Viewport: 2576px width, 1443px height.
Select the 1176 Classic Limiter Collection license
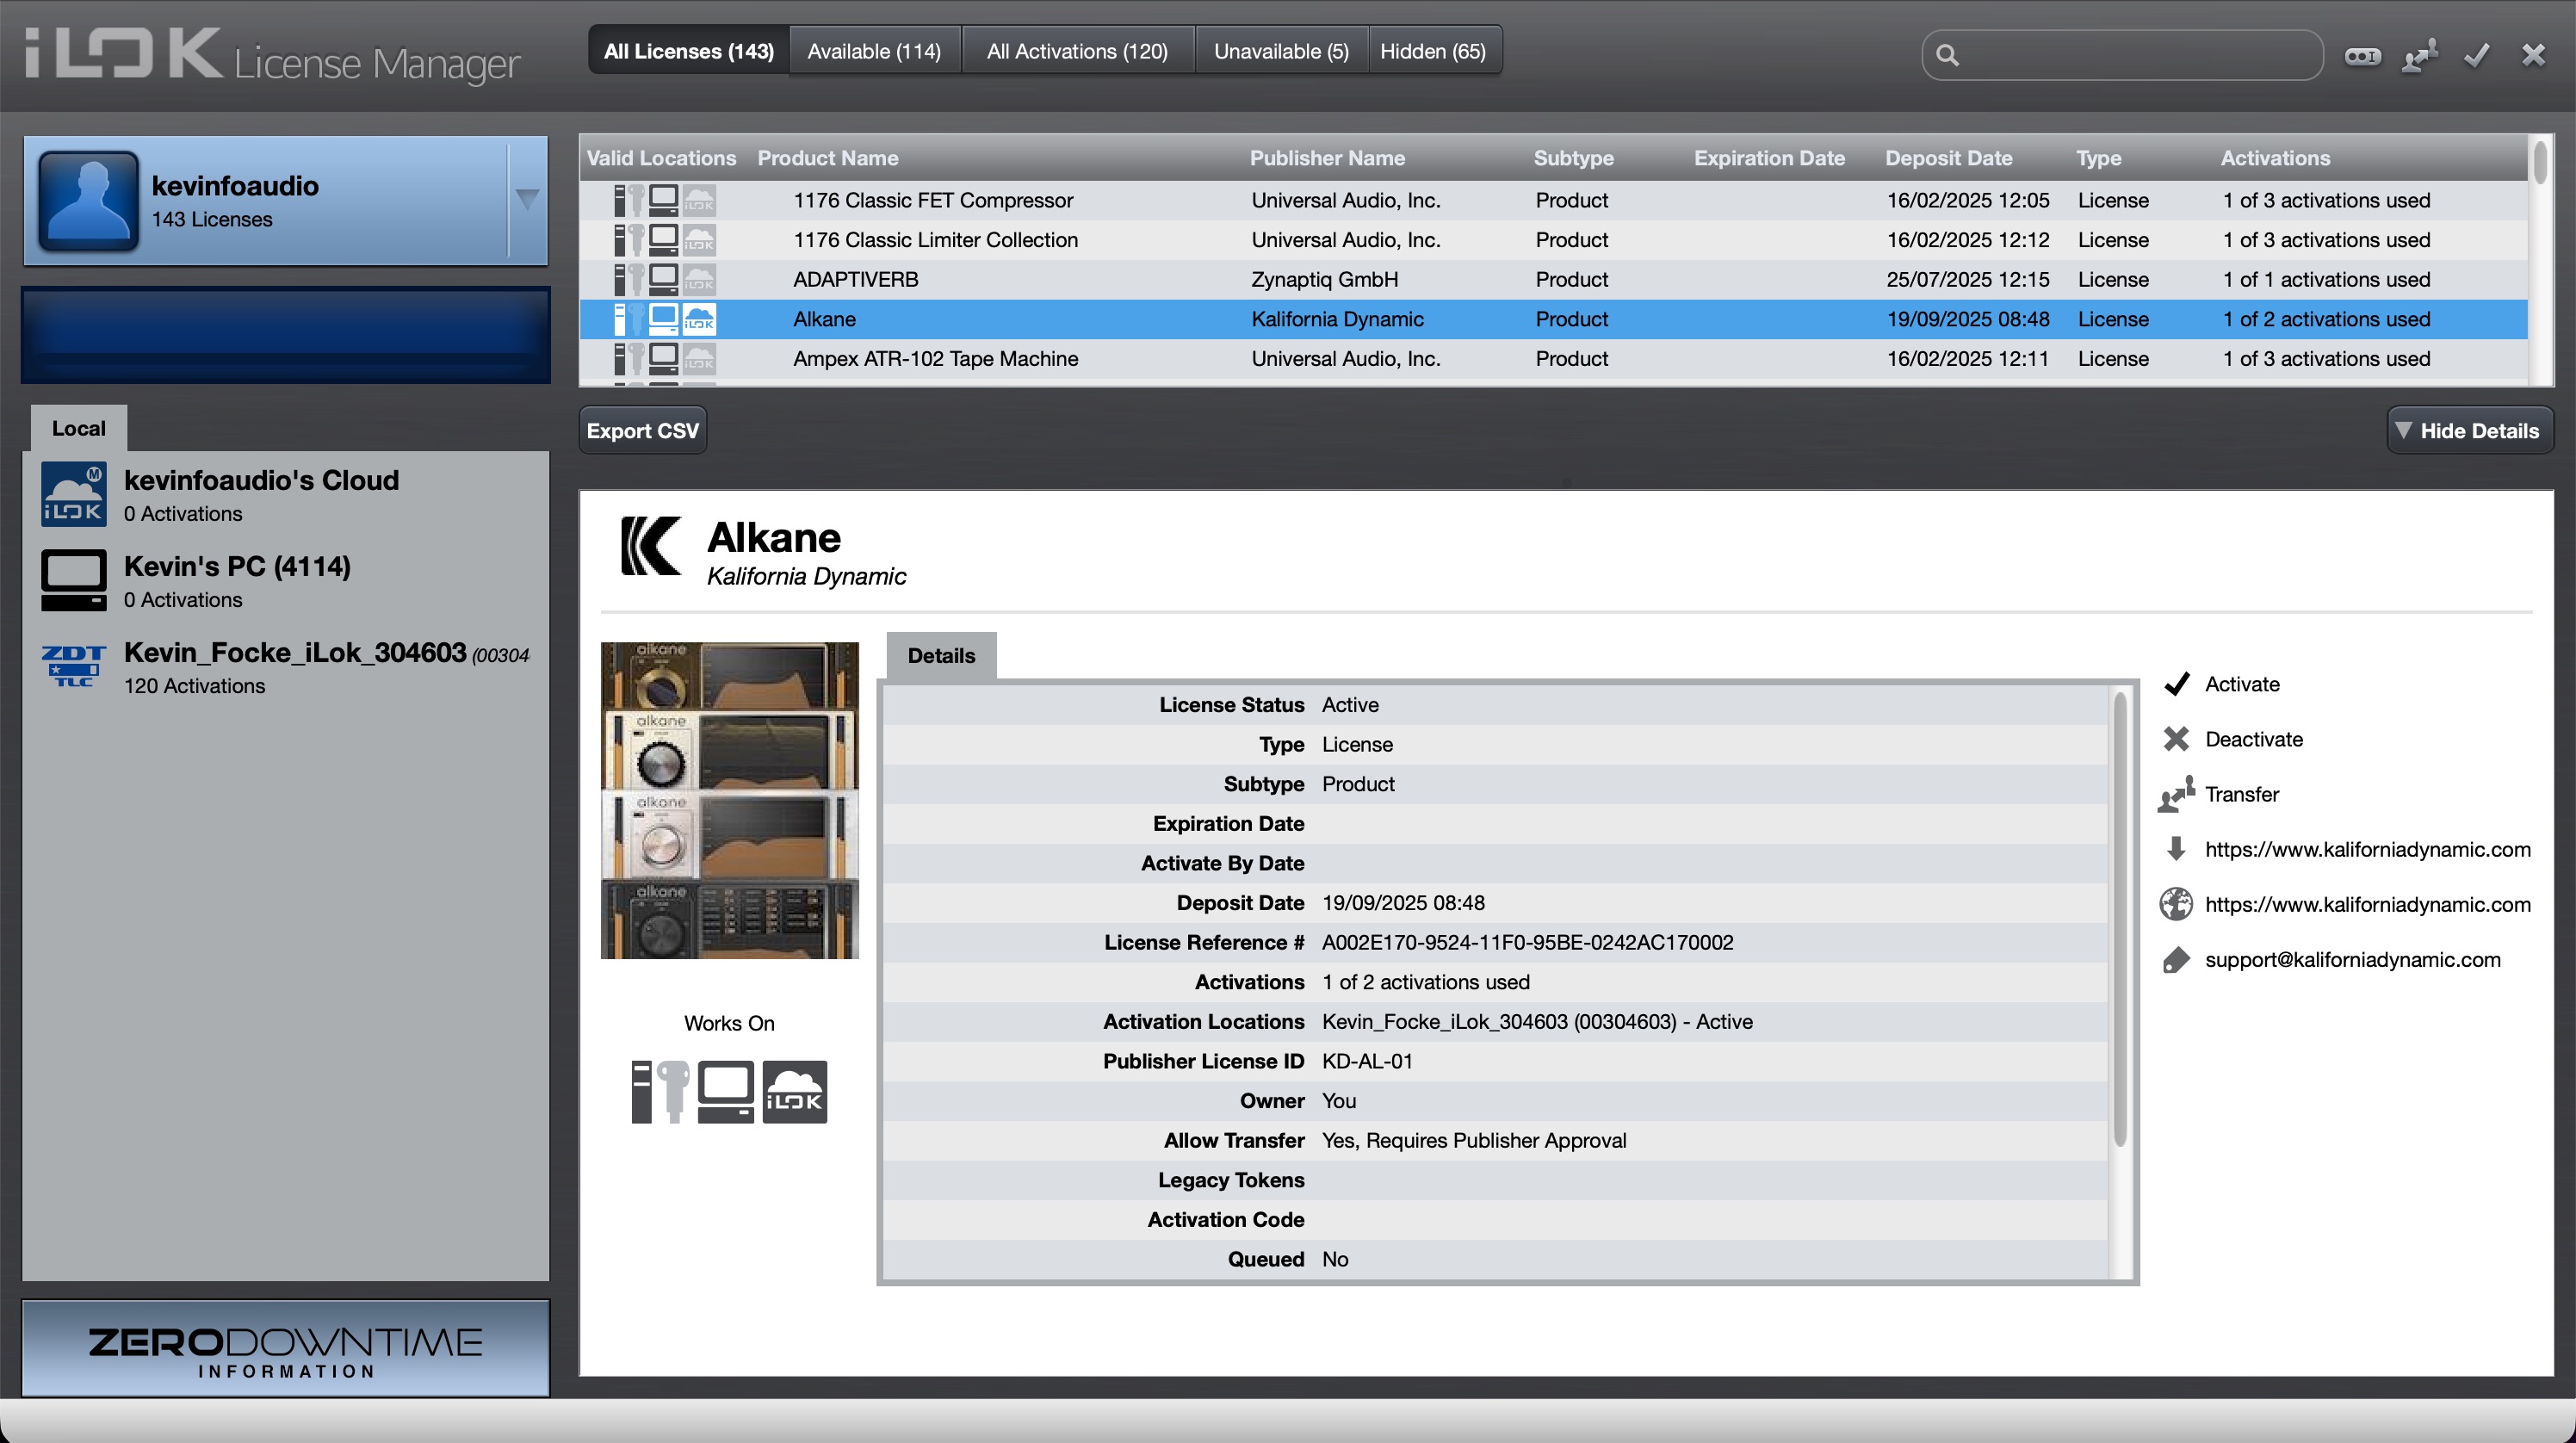click(x=1554, y=240)
